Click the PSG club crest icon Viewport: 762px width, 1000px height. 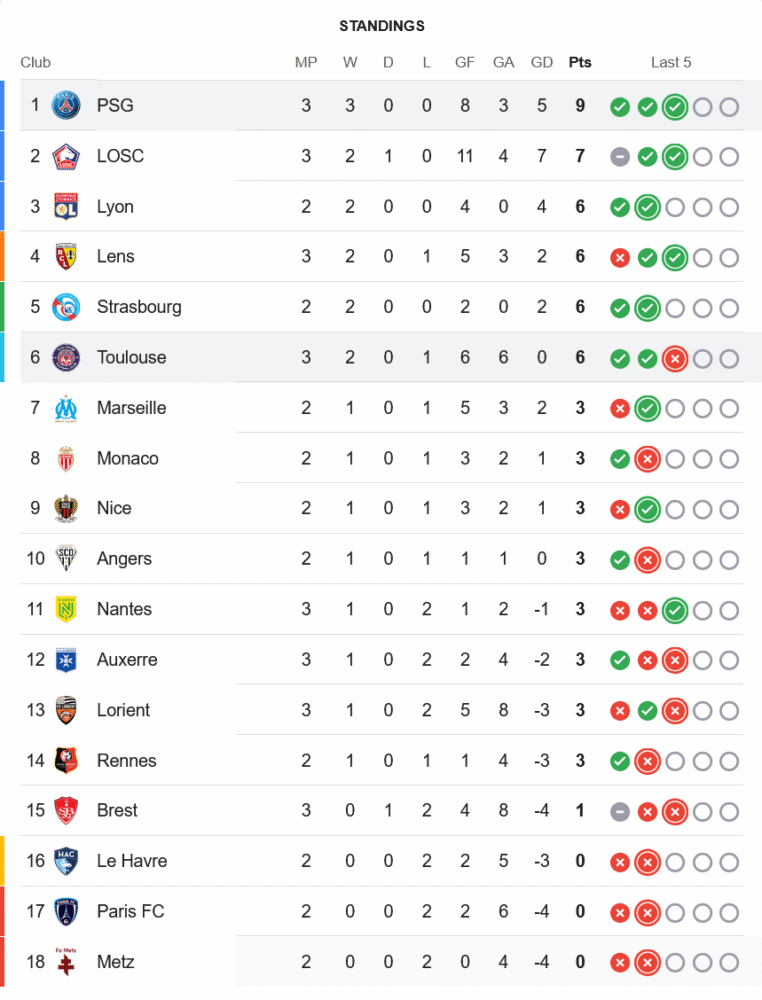coord(66,105)
